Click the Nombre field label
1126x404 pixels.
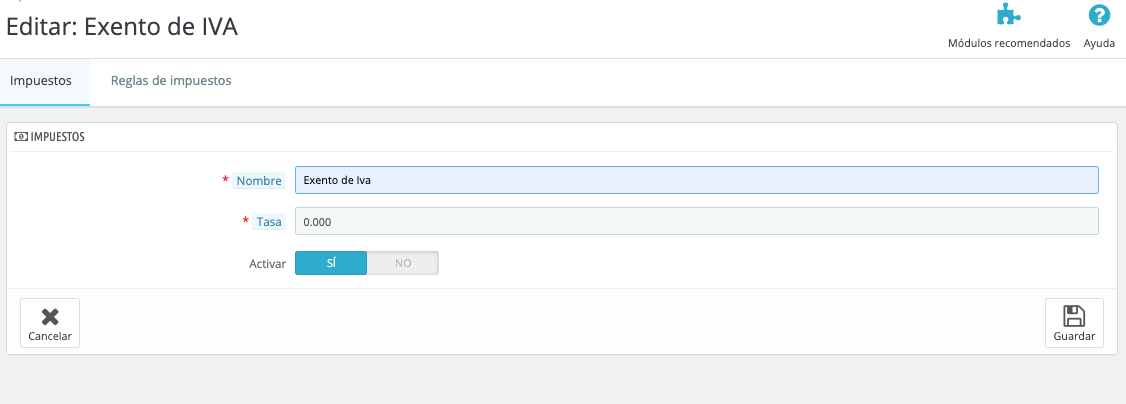tap(259, 181)
